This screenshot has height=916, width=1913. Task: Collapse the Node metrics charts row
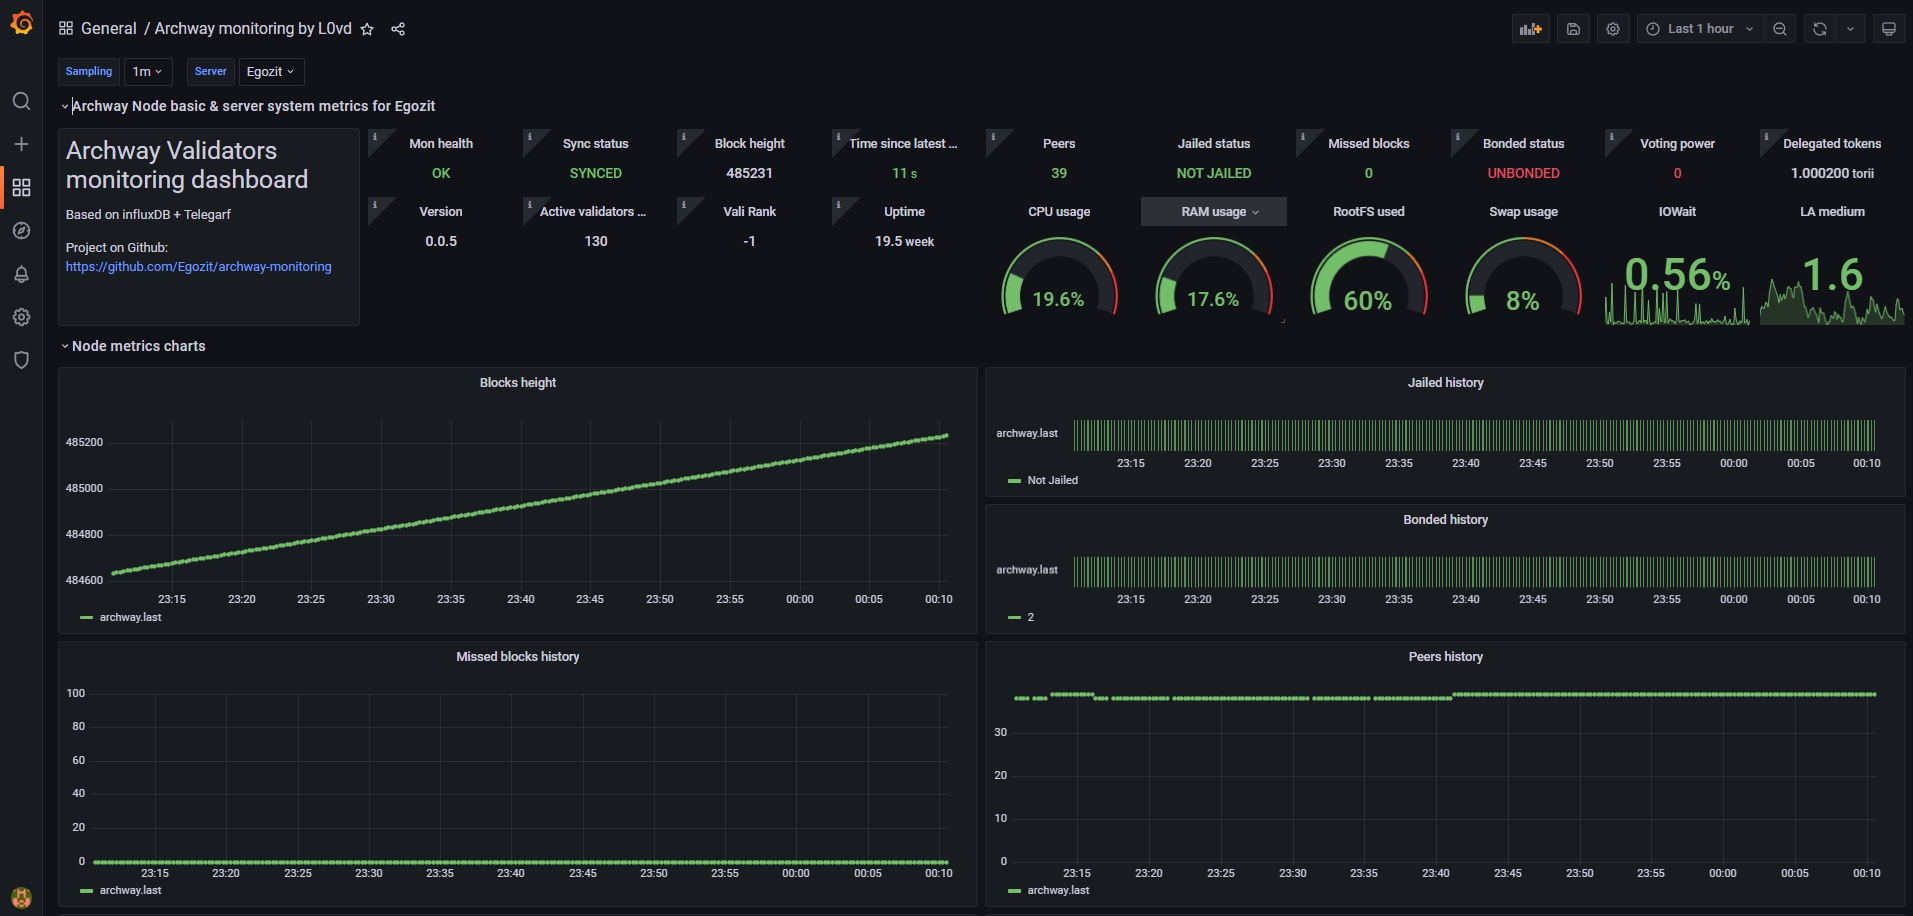[138, 346]
